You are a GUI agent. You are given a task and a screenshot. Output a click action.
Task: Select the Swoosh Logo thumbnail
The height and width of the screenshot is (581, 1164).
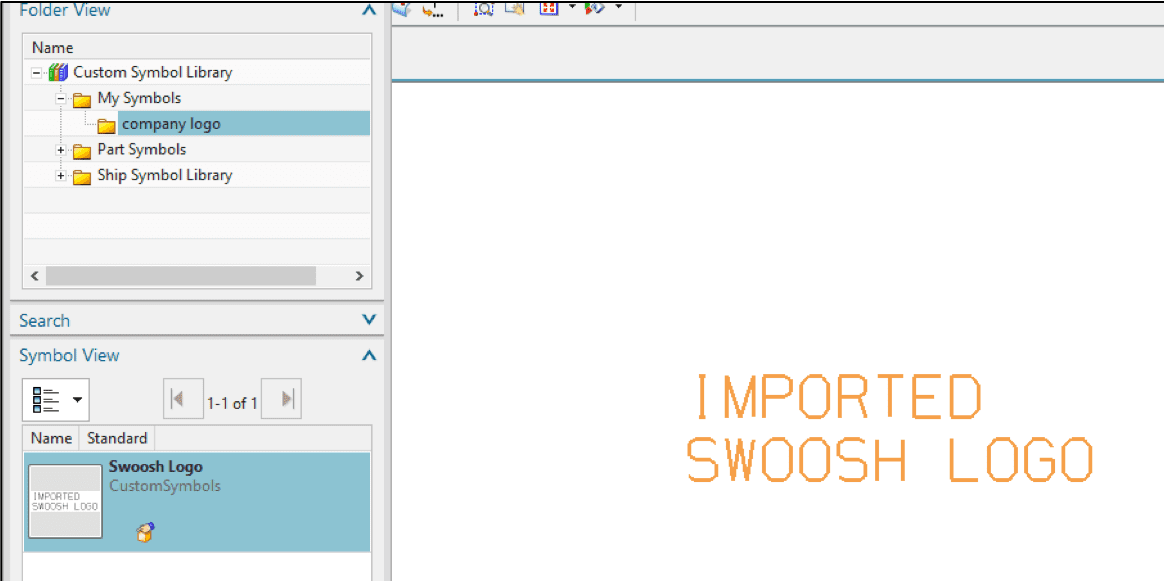(x=65, y=501)
